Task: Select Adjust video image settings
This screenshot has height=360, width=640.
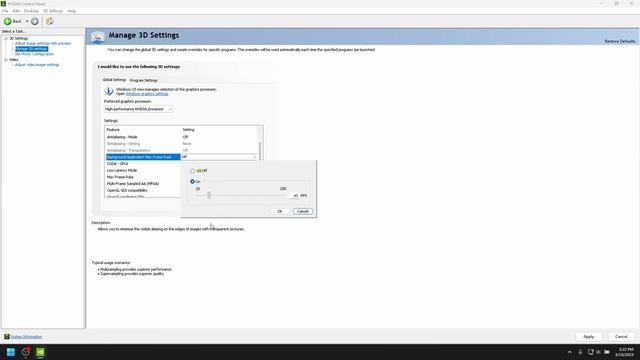Action: pyautogui.click(x=37, y=64)
